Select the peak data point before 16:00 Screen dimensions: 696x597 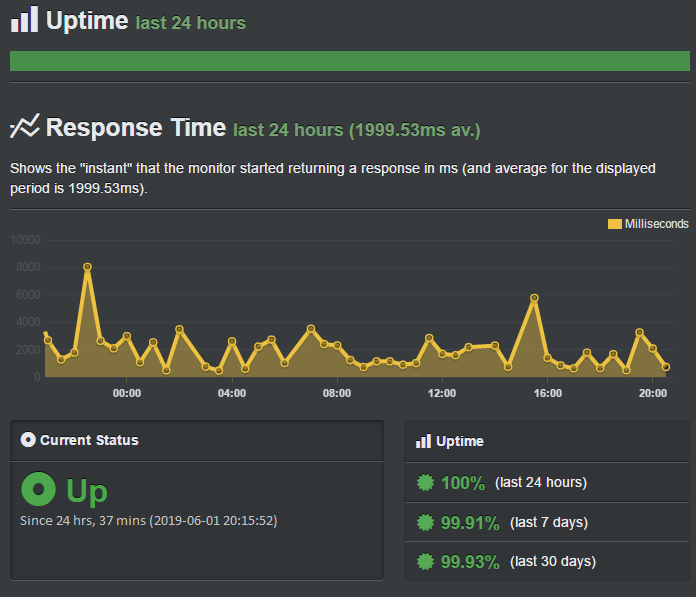click(534, 298)
